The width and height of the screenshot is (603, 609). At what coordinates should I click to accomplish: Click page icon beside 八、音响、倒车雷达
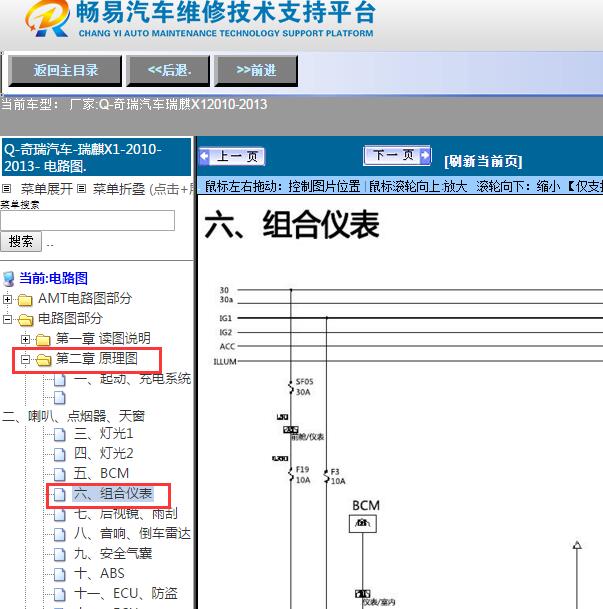click(x=59, y=534)
